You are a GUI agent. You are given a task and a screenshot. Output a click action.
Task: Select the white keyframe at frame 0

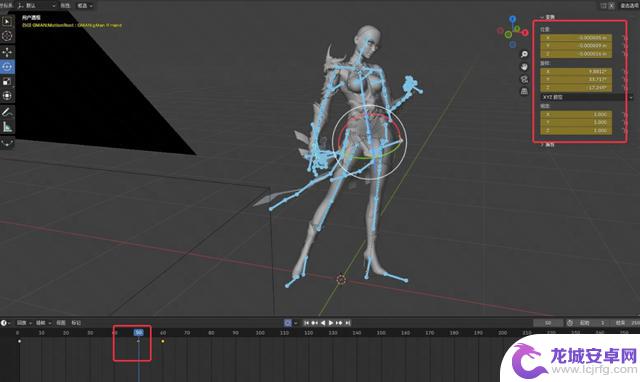click(x=19, y=341)
